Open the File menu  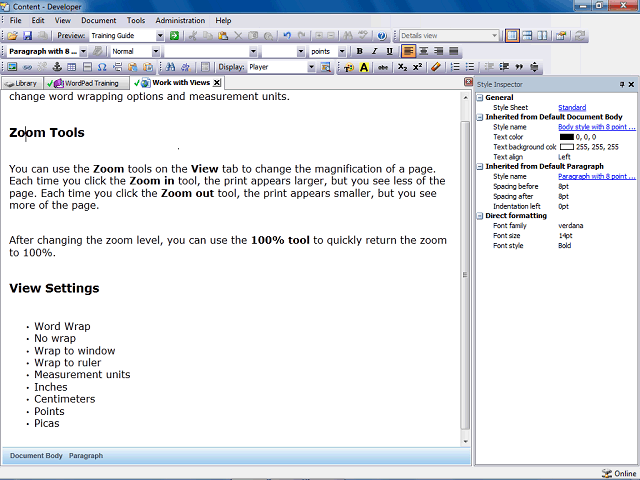(x=16, y=20)
